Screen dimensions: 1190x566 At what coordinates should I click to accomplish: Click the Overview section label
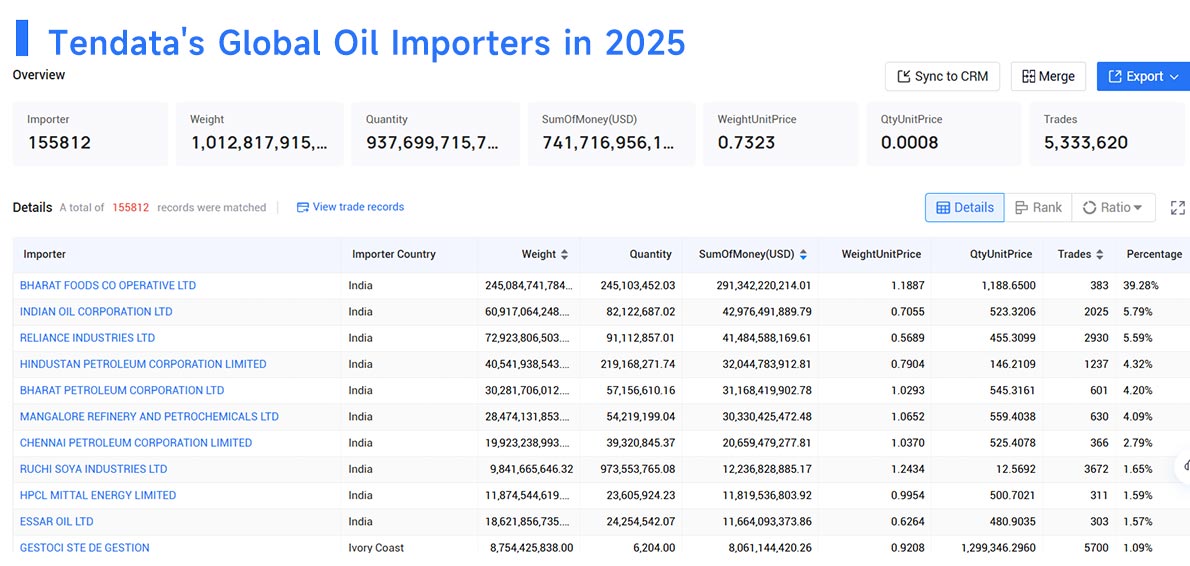click(x=39, y=75)
